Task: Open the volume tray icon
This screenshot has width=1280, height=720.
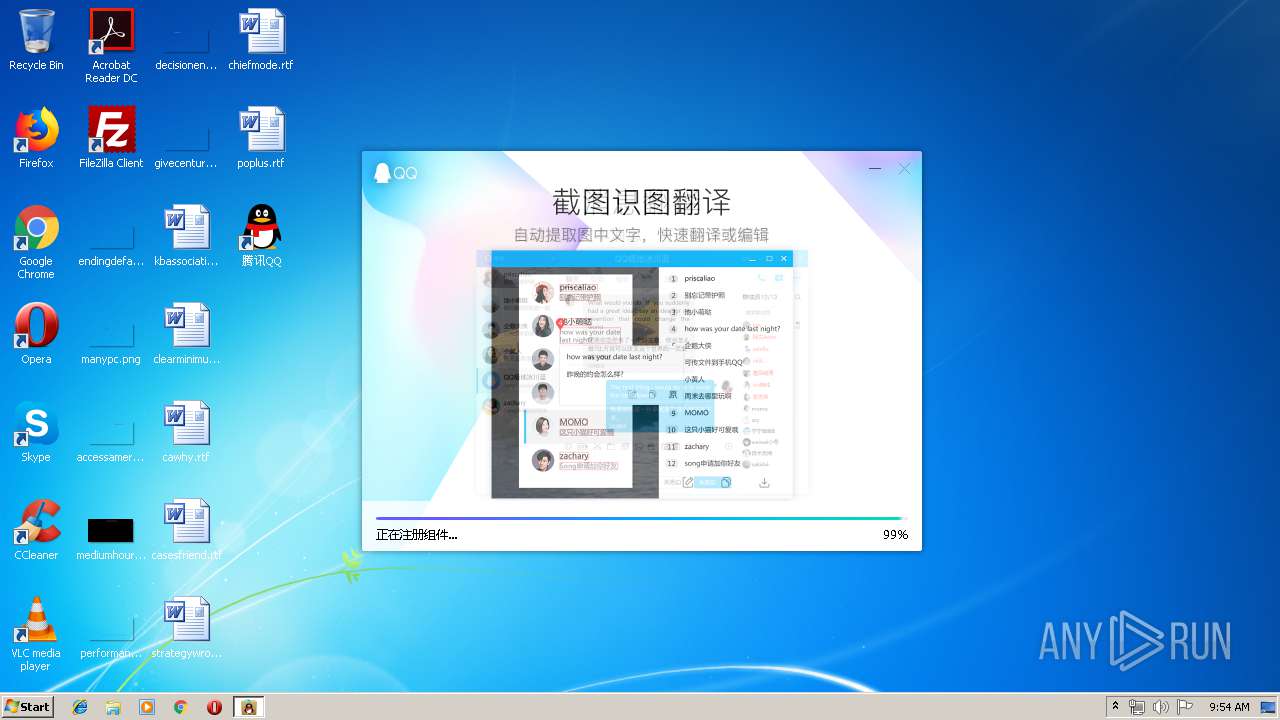Action: click(1161, 707)
